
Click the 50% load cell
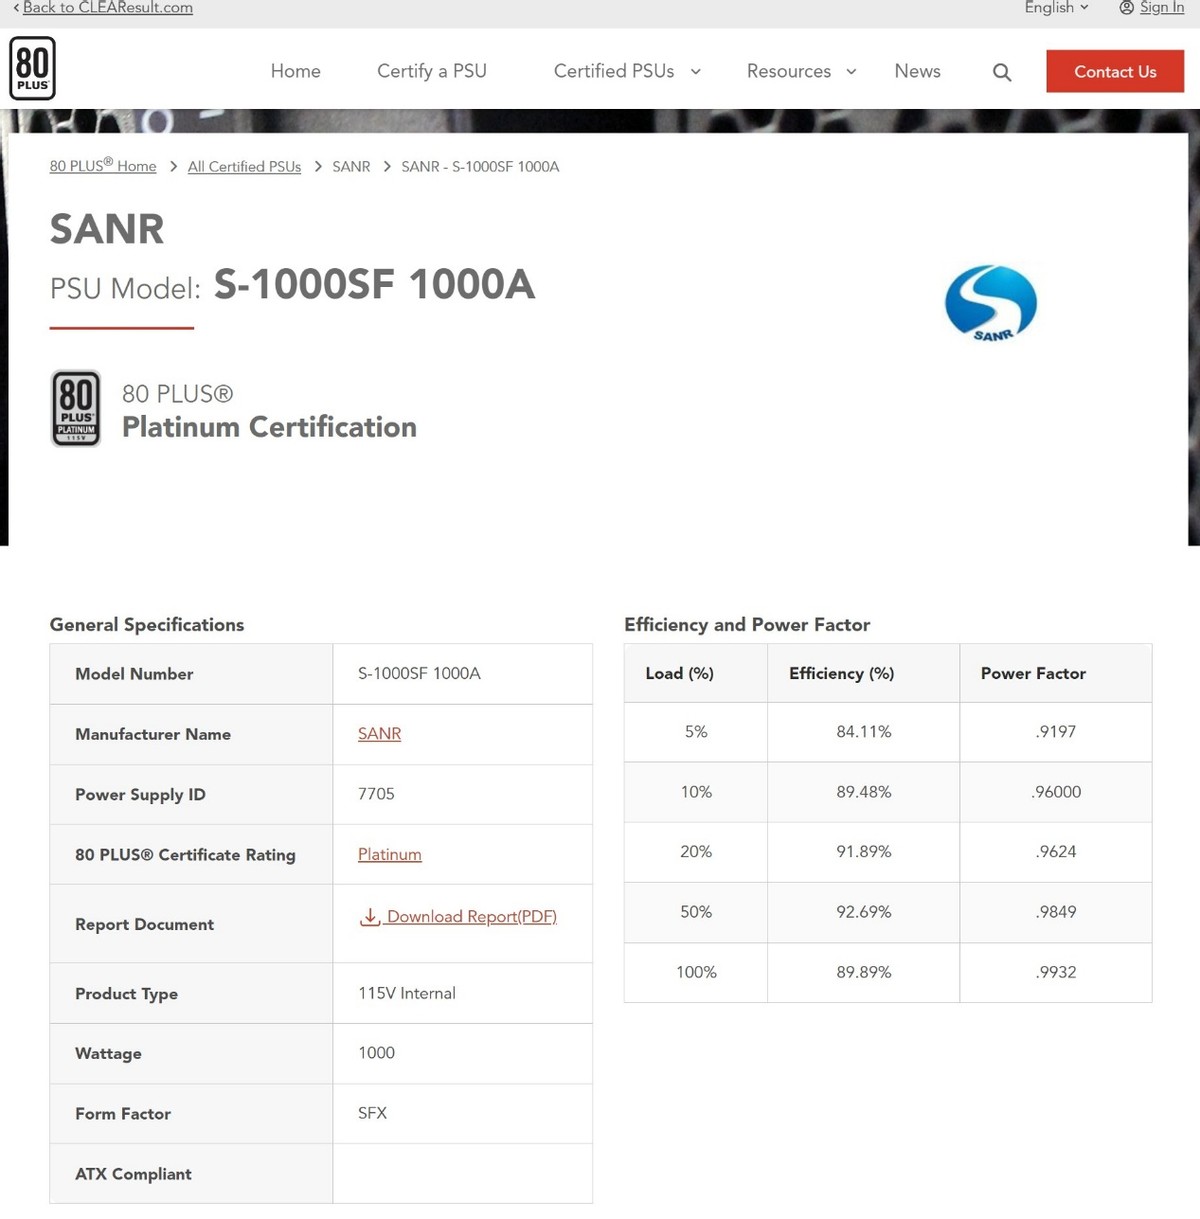click(696, 911)
